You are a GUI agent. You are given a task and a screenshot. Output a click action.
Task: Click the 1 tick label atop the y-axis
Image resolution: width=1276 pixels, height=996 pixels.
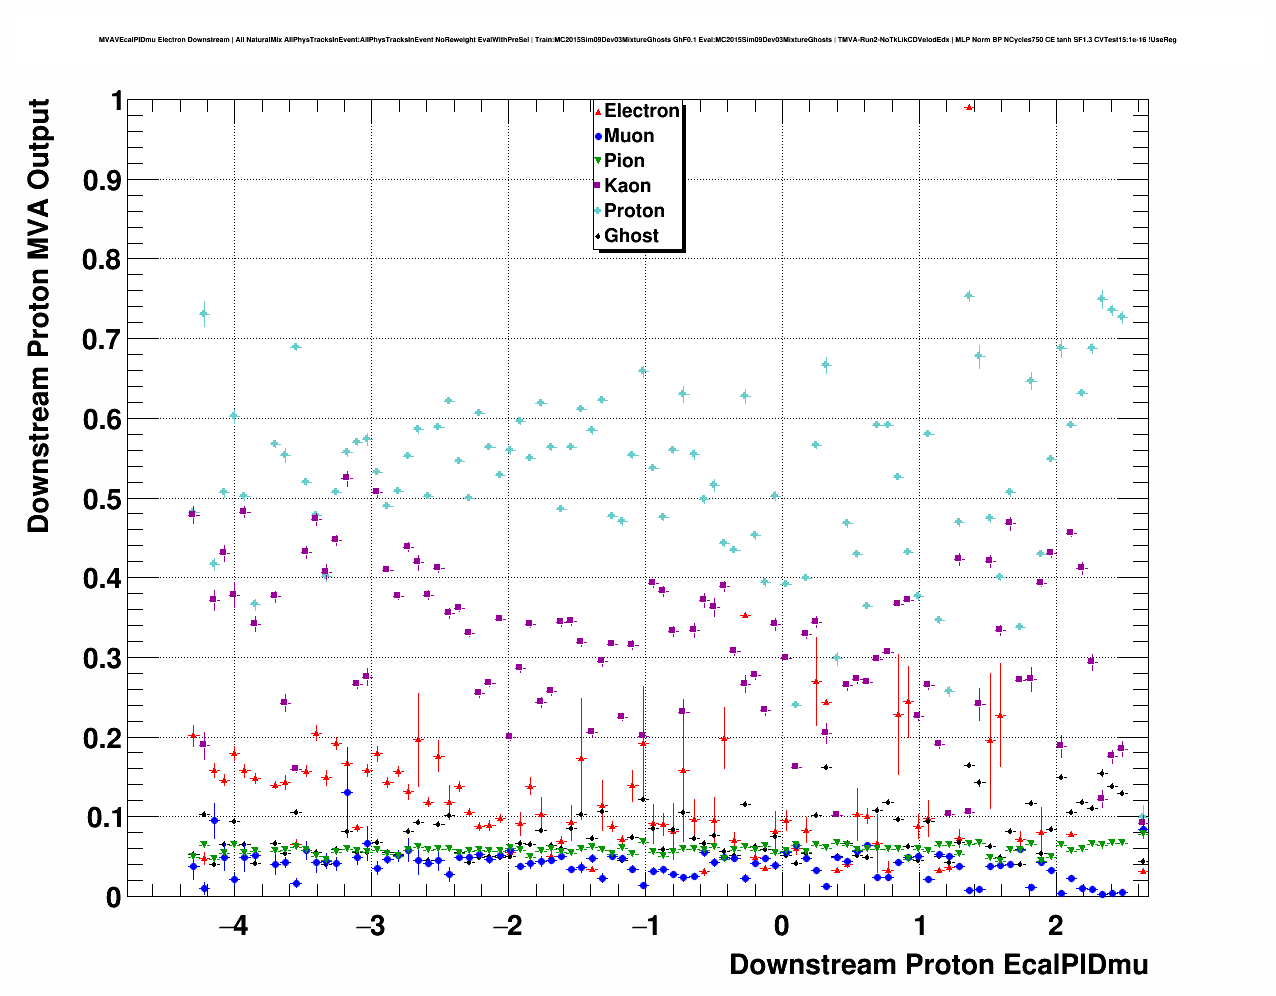117,101
